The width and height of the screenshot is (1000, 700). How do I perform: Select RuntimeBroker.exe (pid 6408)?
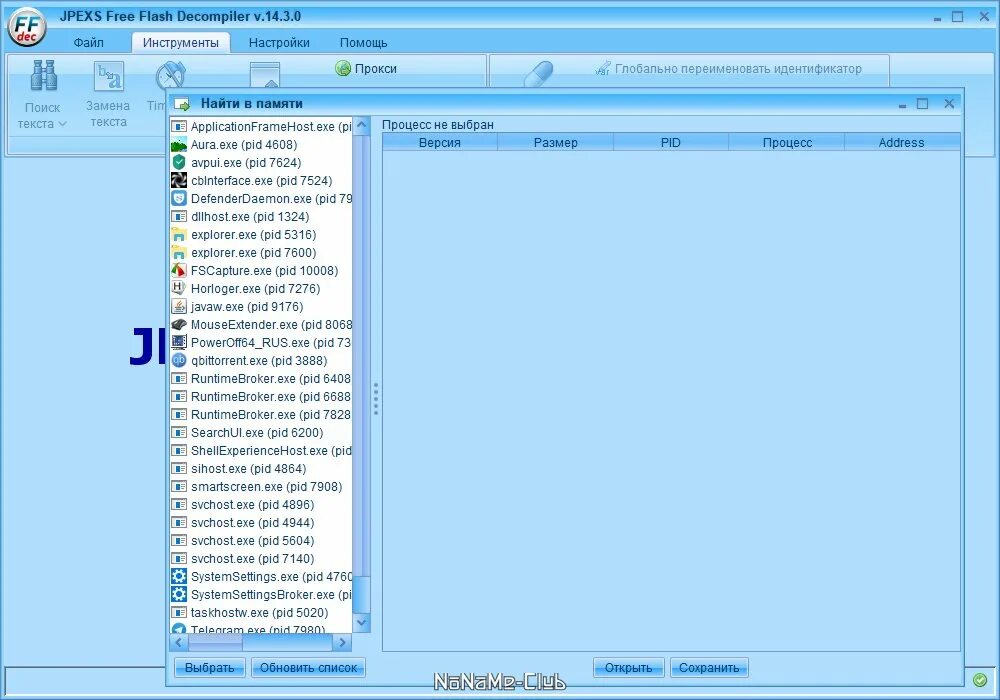pyautogui.click(x=261, y=379)
